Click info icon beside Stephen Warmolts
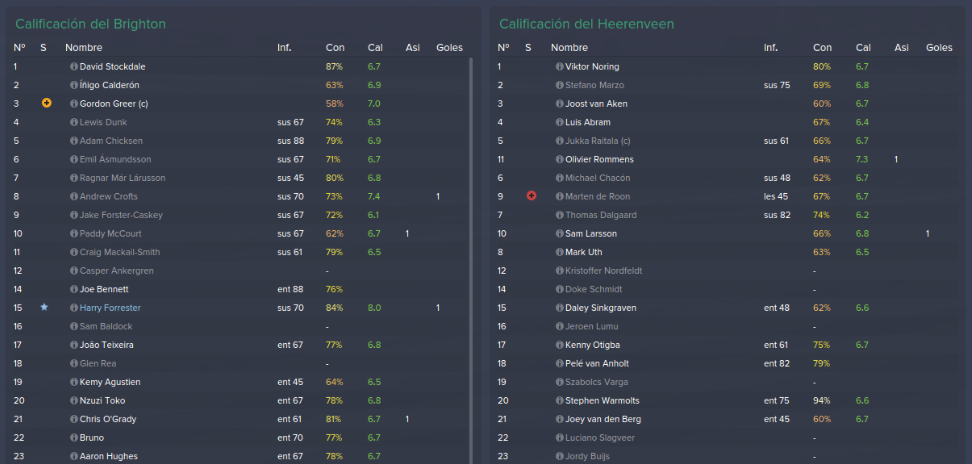This screenshot has height=464, width=972. (560, 401)
